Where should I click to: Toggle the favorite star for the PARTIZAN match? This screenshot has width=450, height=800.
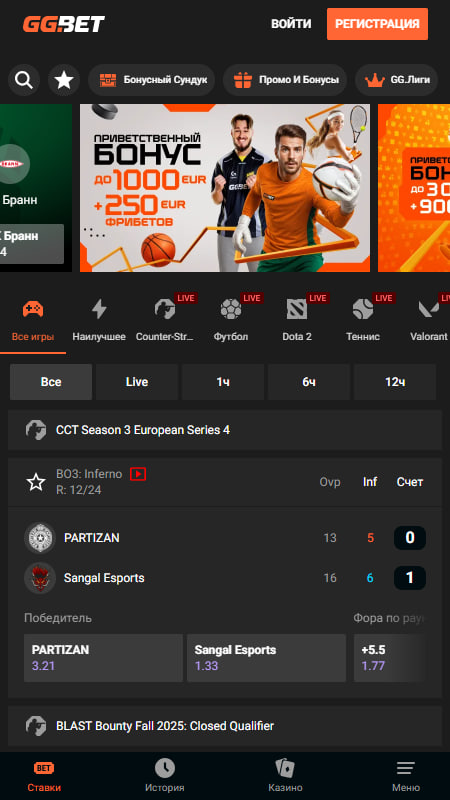coord(36,482)
